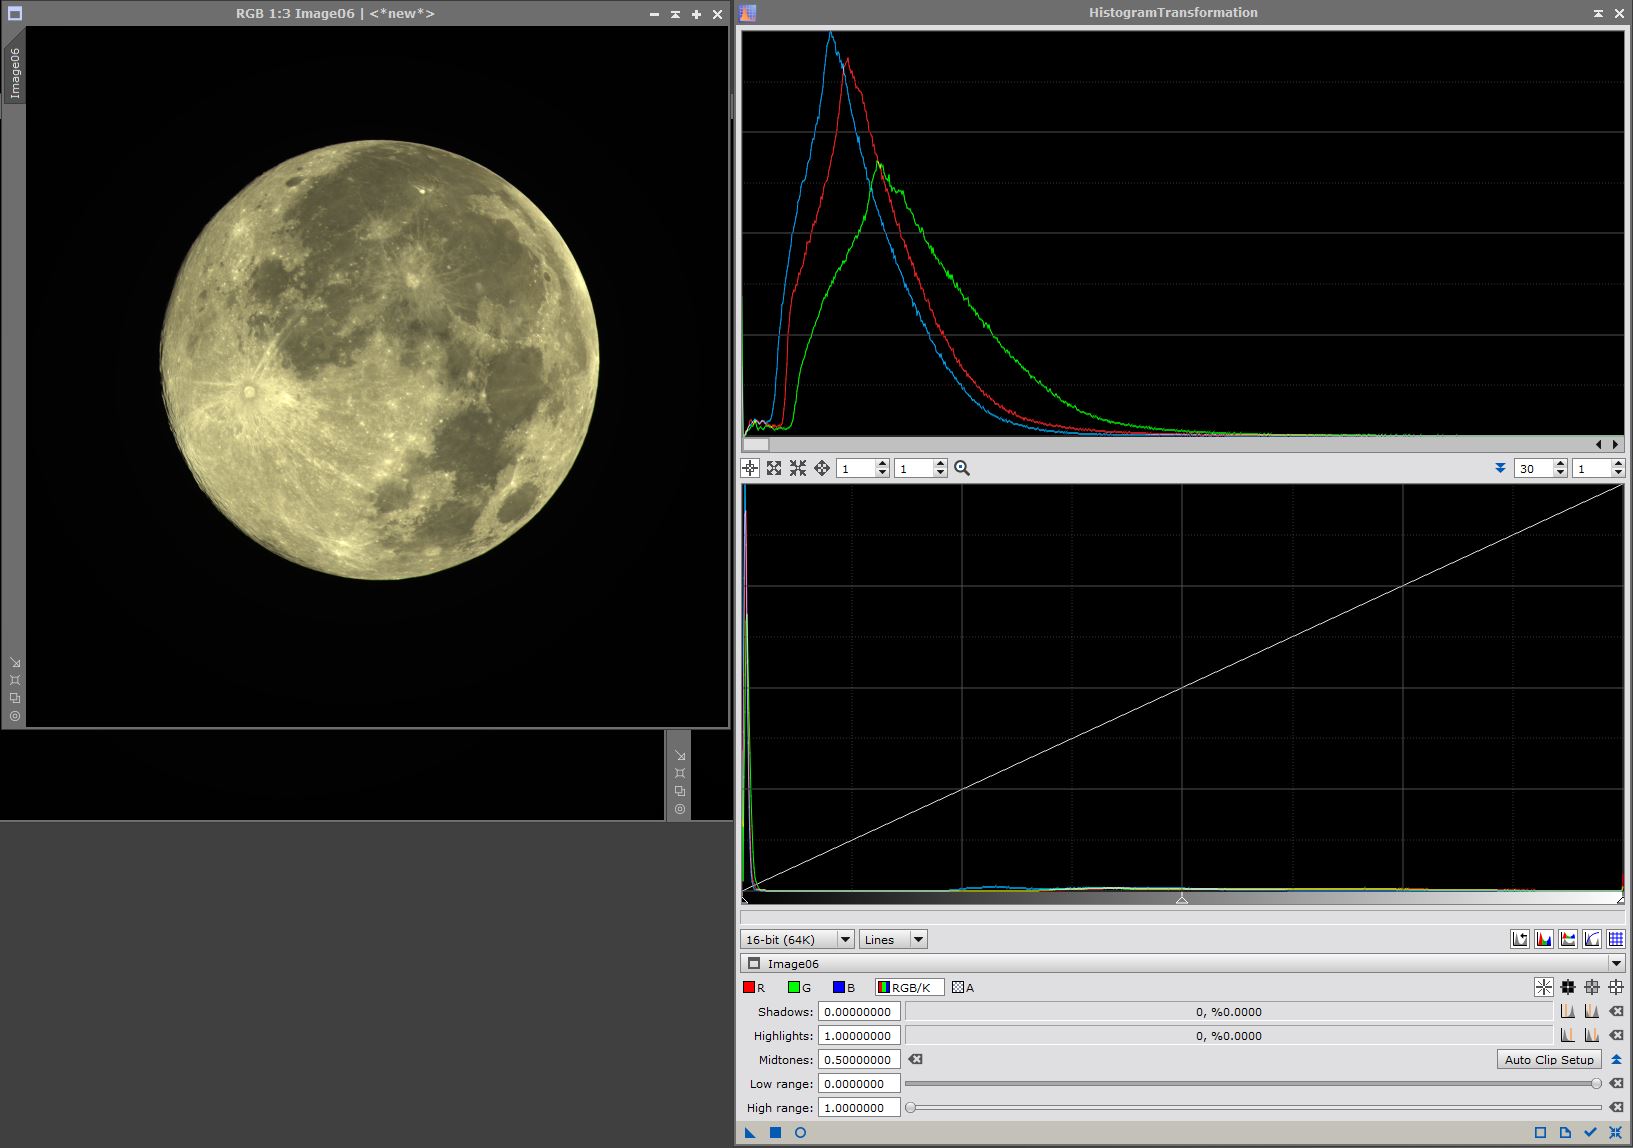The height and width of the screenshot is (1148, 1633).
Task: Reset low range value icon
Action: click(x=1616, y=1083)
